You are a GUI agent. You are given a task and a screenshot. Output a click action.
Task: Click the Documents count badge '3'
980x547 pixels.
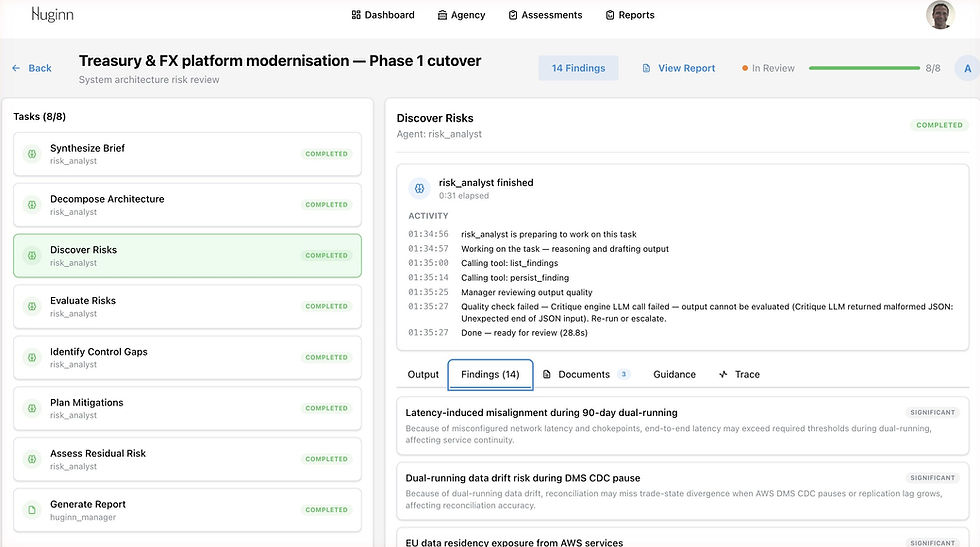pos(623,374)
